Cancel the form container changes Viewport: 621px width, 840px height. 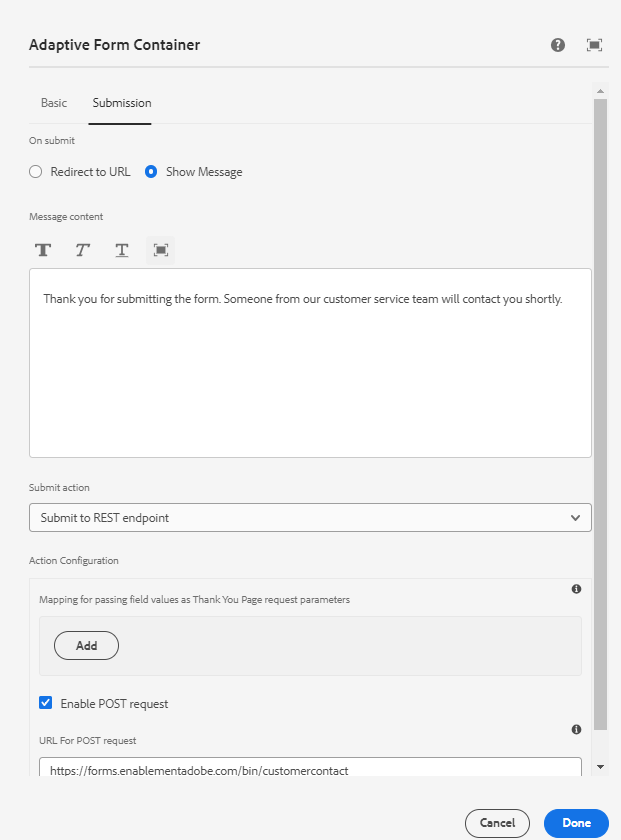(497, 823)
